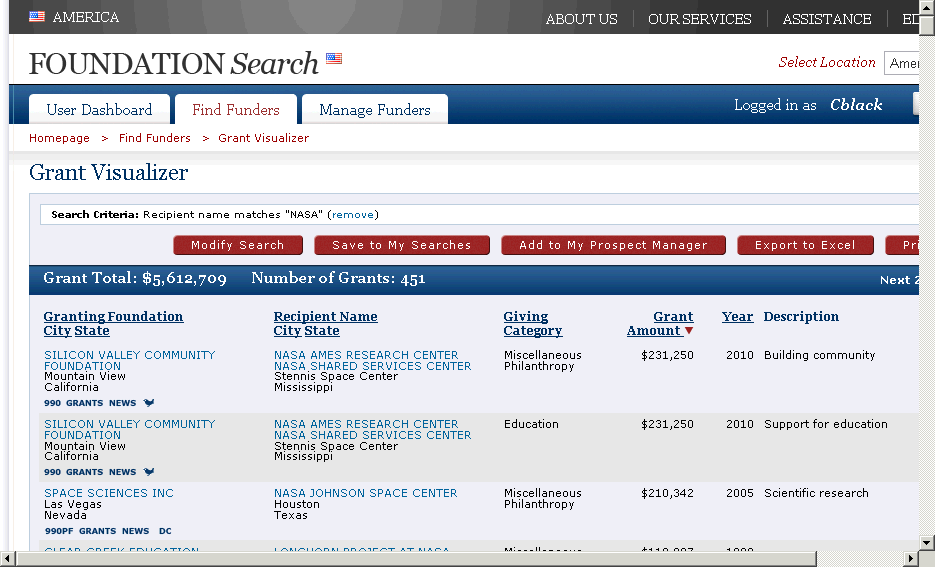Sort by City under Recipient Name
The height and width of the screenshot is (567, 935).
pyautogui.click(x=287, y=331)
